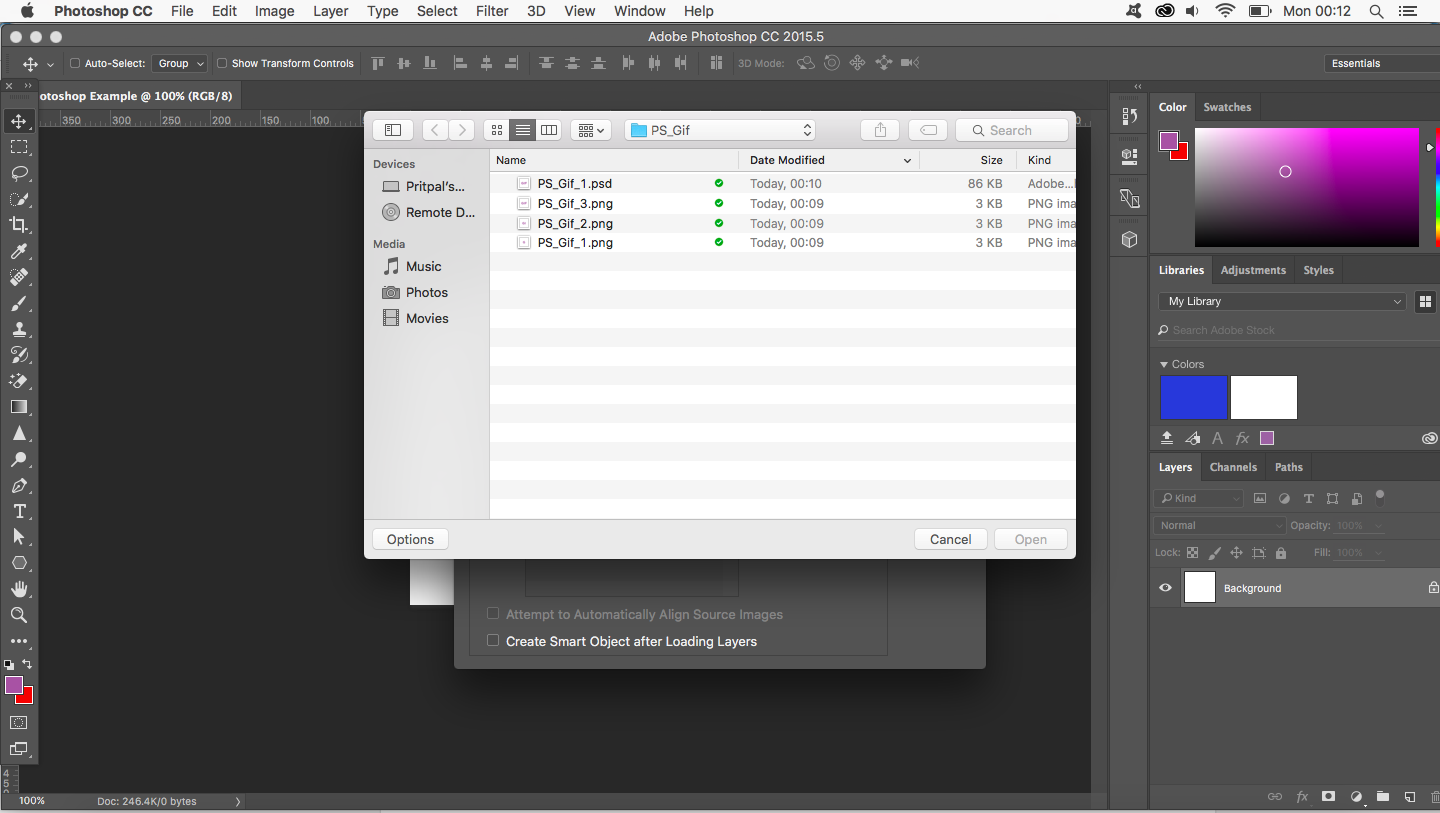Screen dimensions: 1440x813
Task: Lock layer position in Layers panel
Action: [x=1236, y=552]
